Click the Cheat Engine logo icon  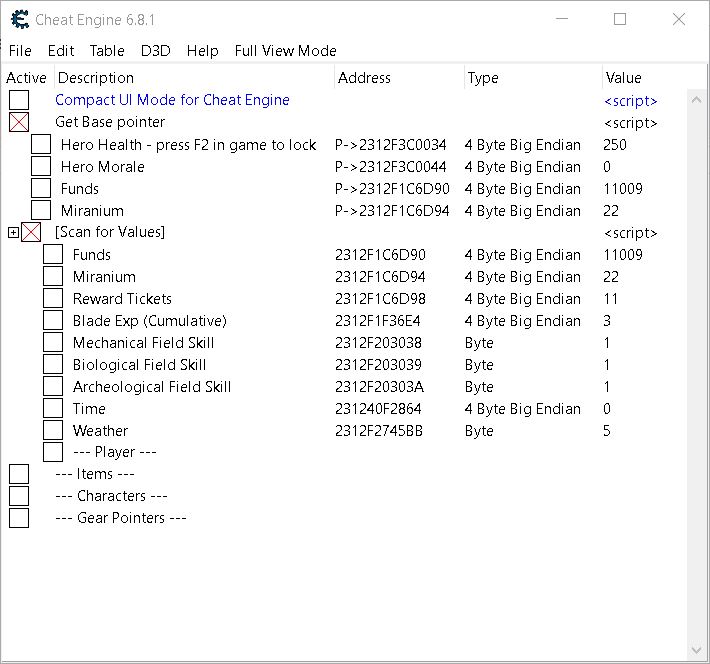pyautogui.click(x=20, y=19)
